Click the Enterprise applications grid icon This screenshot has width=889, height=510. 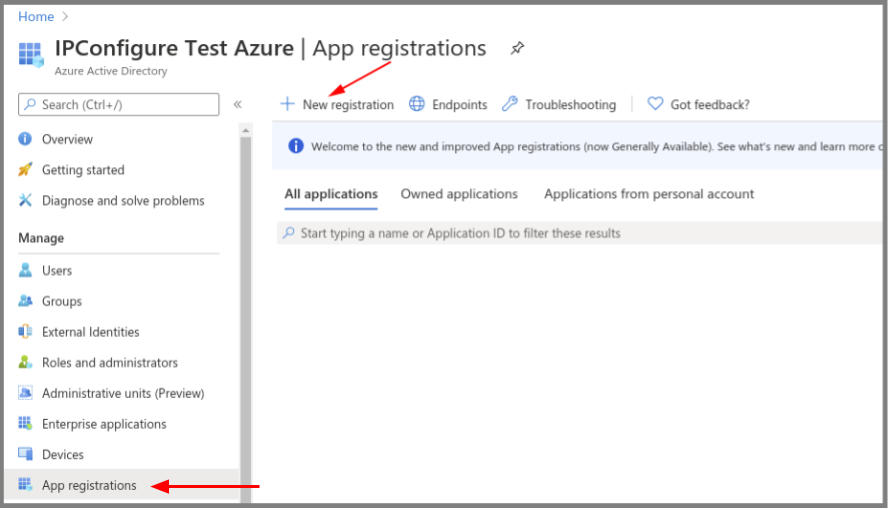26,424
